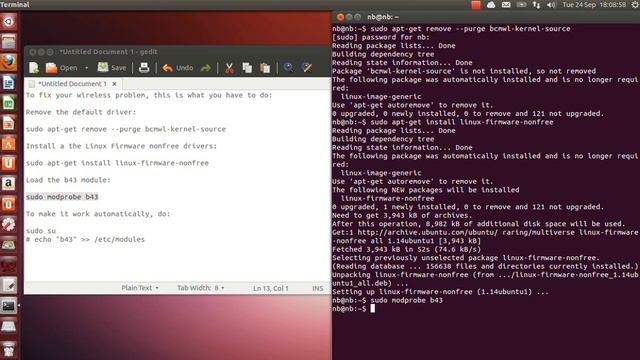Paste from clipboard in gedit toolbar
This screenshot has width=640, height=360.
point(265,68)
